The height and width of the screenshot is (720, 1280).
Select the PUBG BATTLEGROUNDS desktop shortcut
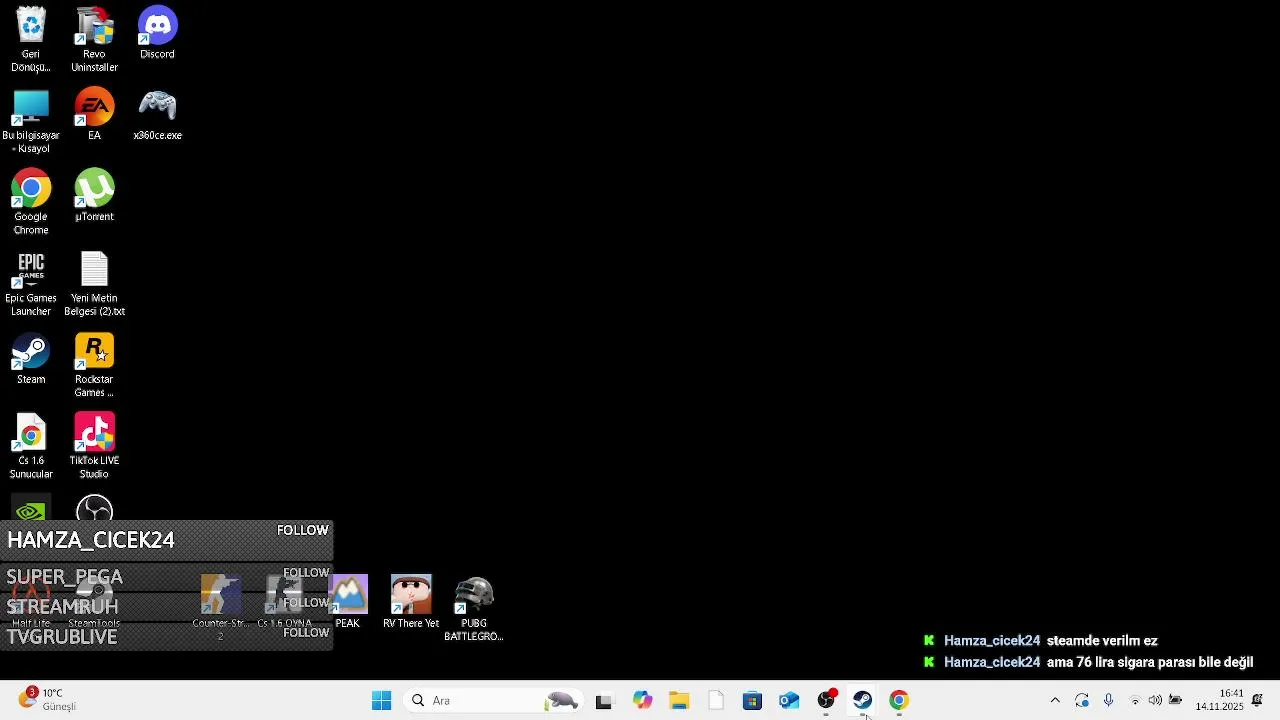(474, 608)
